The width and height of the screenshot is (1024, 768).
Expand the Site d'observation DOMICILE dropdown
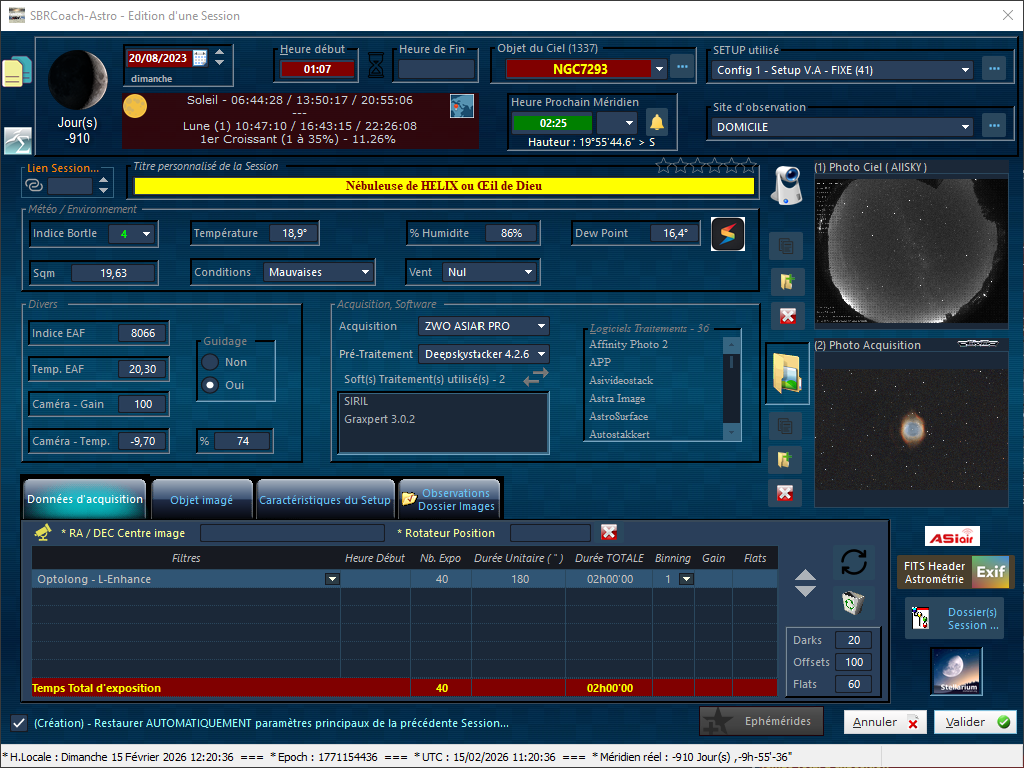(x=965, y=127)
